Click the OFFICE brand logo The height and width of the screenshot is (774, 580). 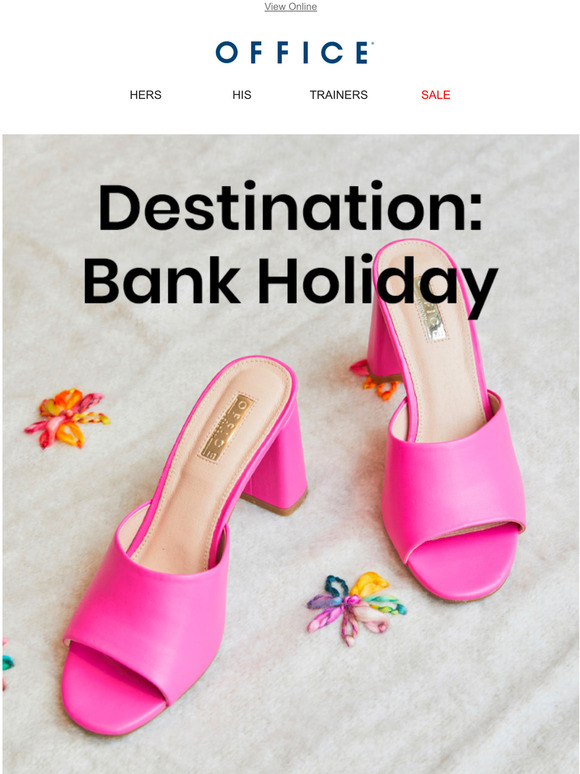point(294,52)
